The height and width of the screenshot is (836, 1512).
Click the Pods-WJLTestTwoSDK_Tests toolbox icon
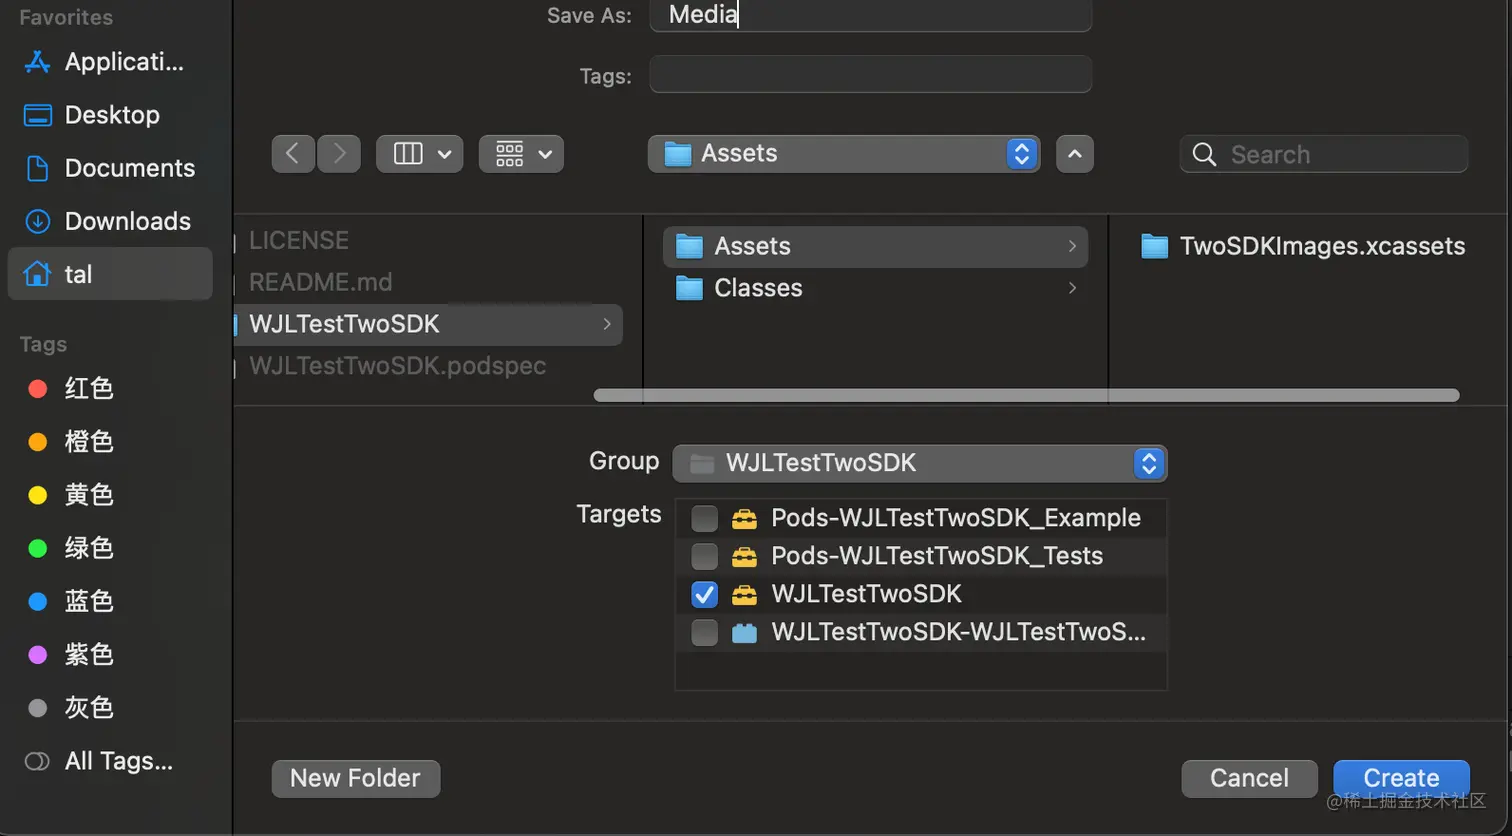pyautogui.click(x=744, y=556)
